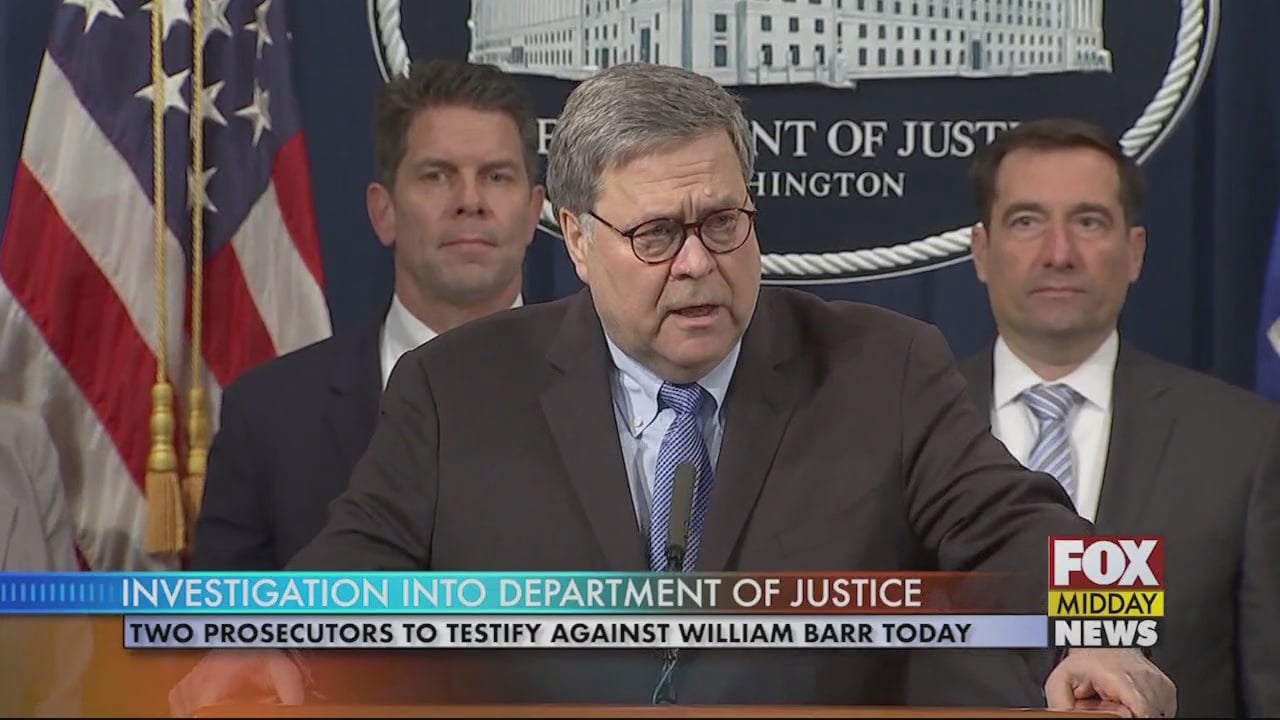Screen dimensions: 1280x720
Task: Click the FOX logo in the news bug
Action: pyautogui.click(x=1105, y=563)
